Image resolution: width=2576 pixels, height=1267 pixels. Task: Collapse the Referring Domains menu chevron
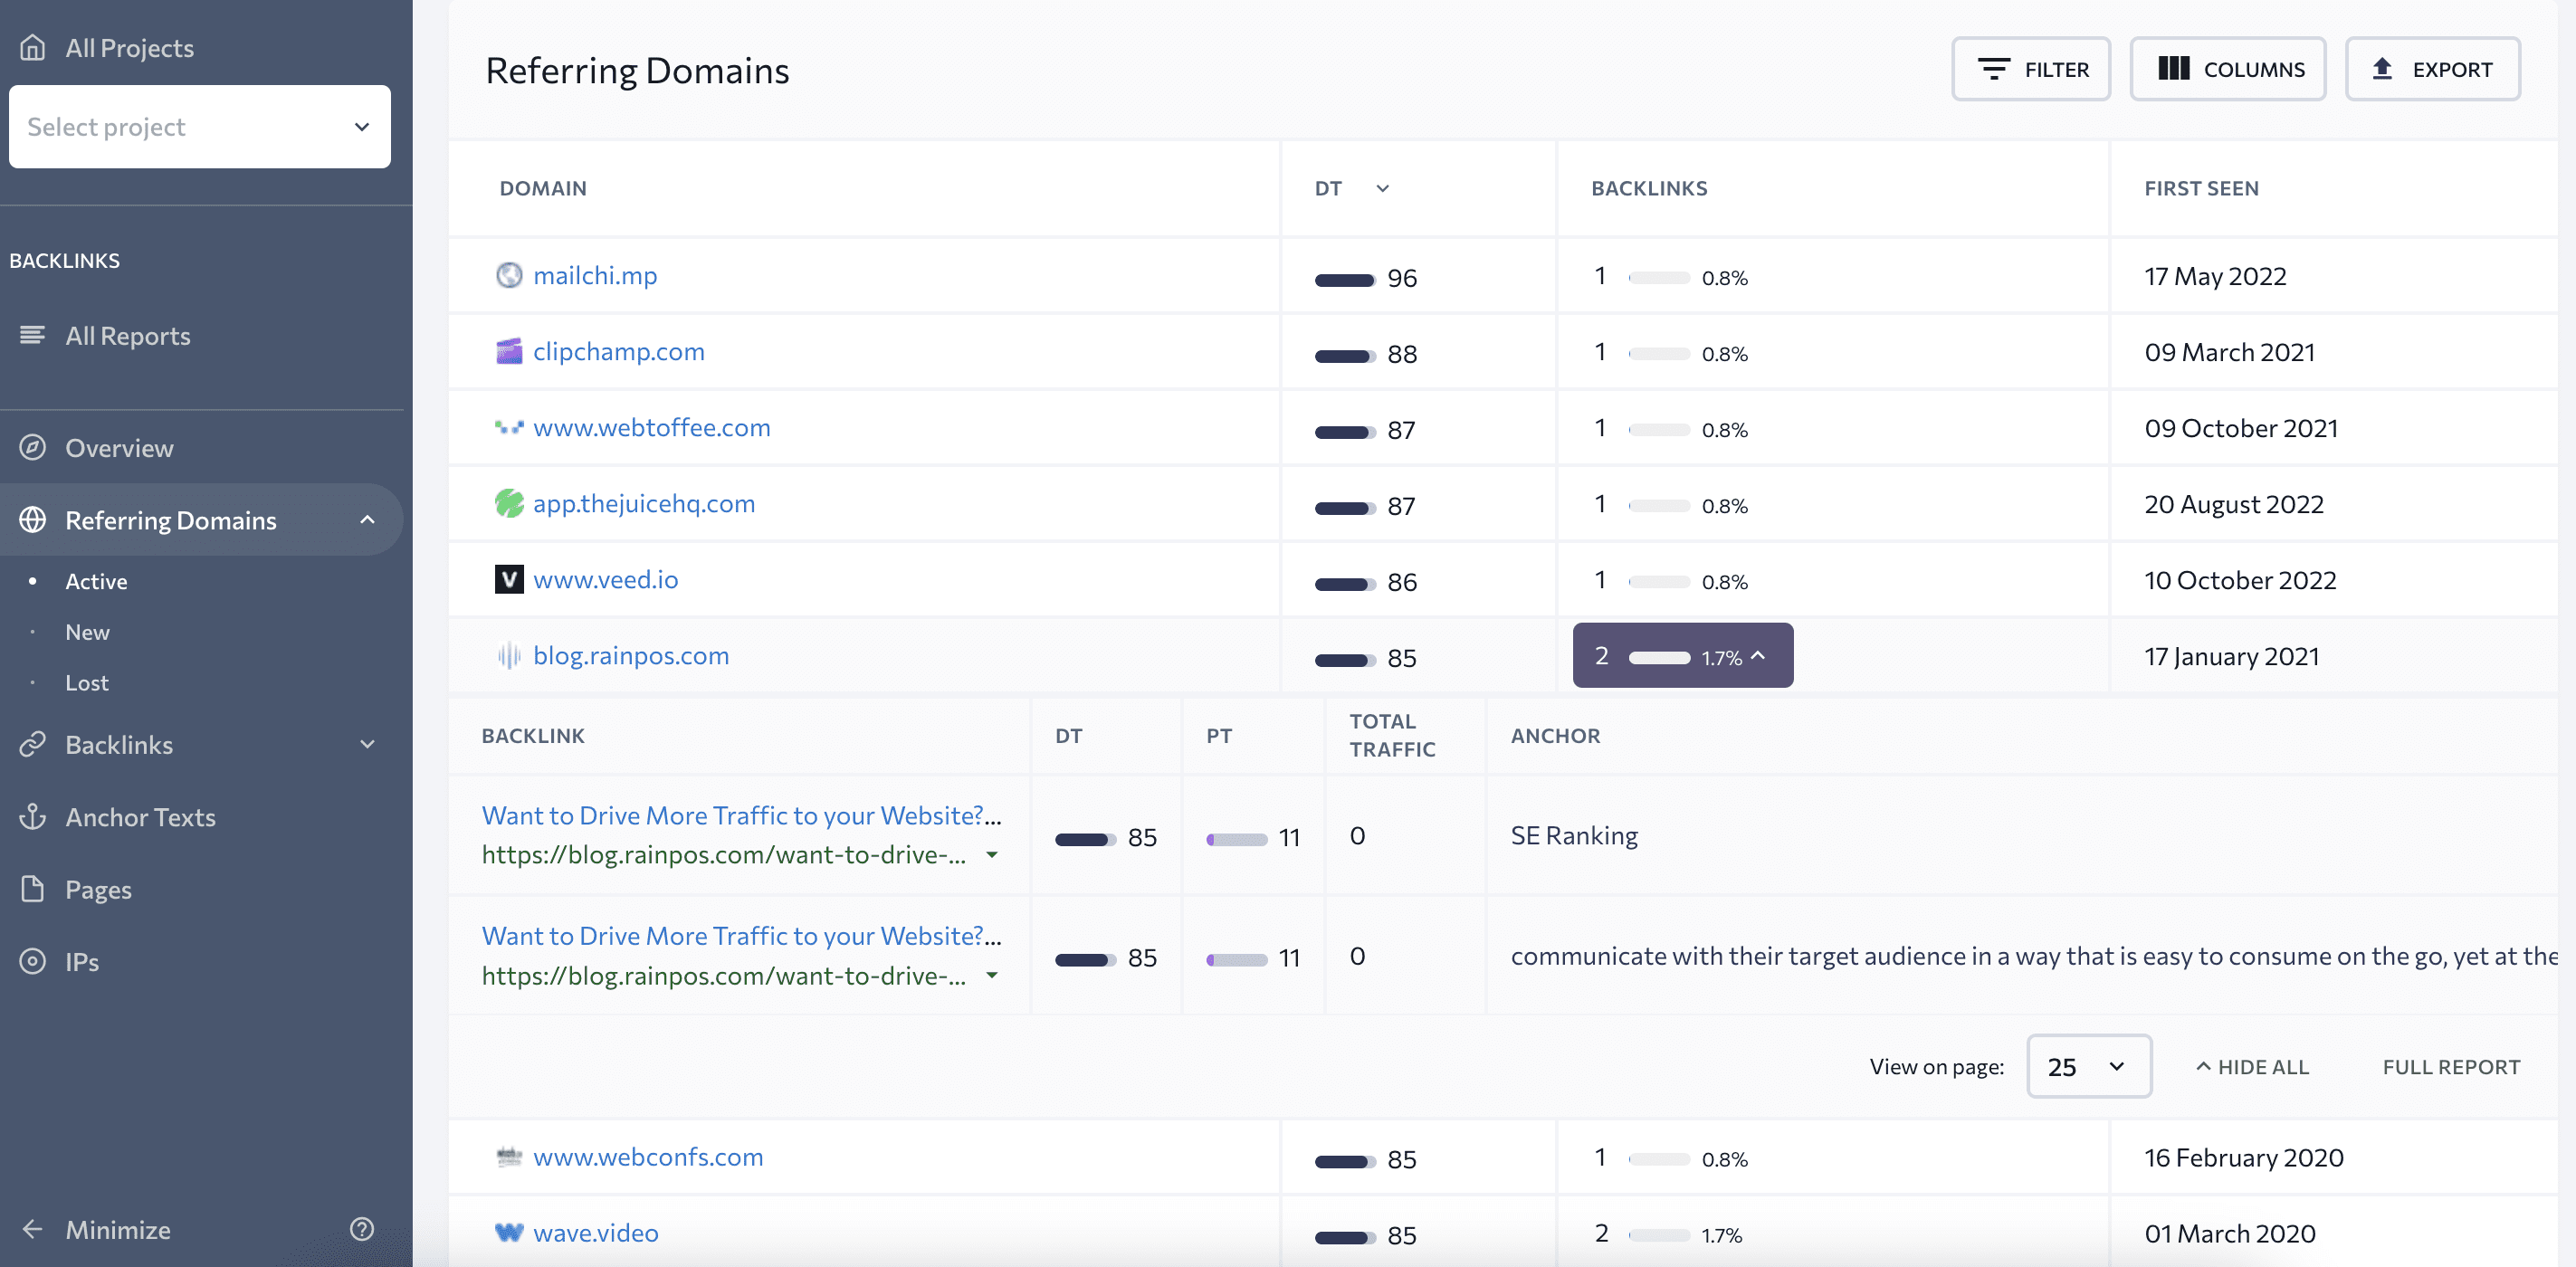point(367,519)
